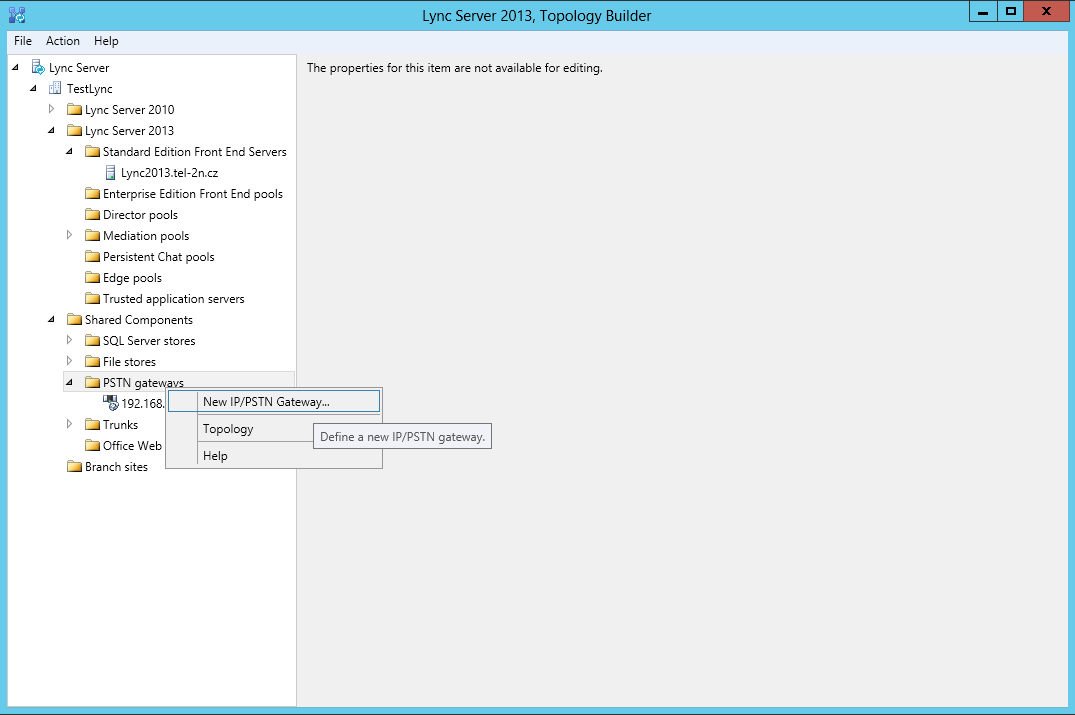Choose New IP/PSTN Gateway from context menu

266,402
